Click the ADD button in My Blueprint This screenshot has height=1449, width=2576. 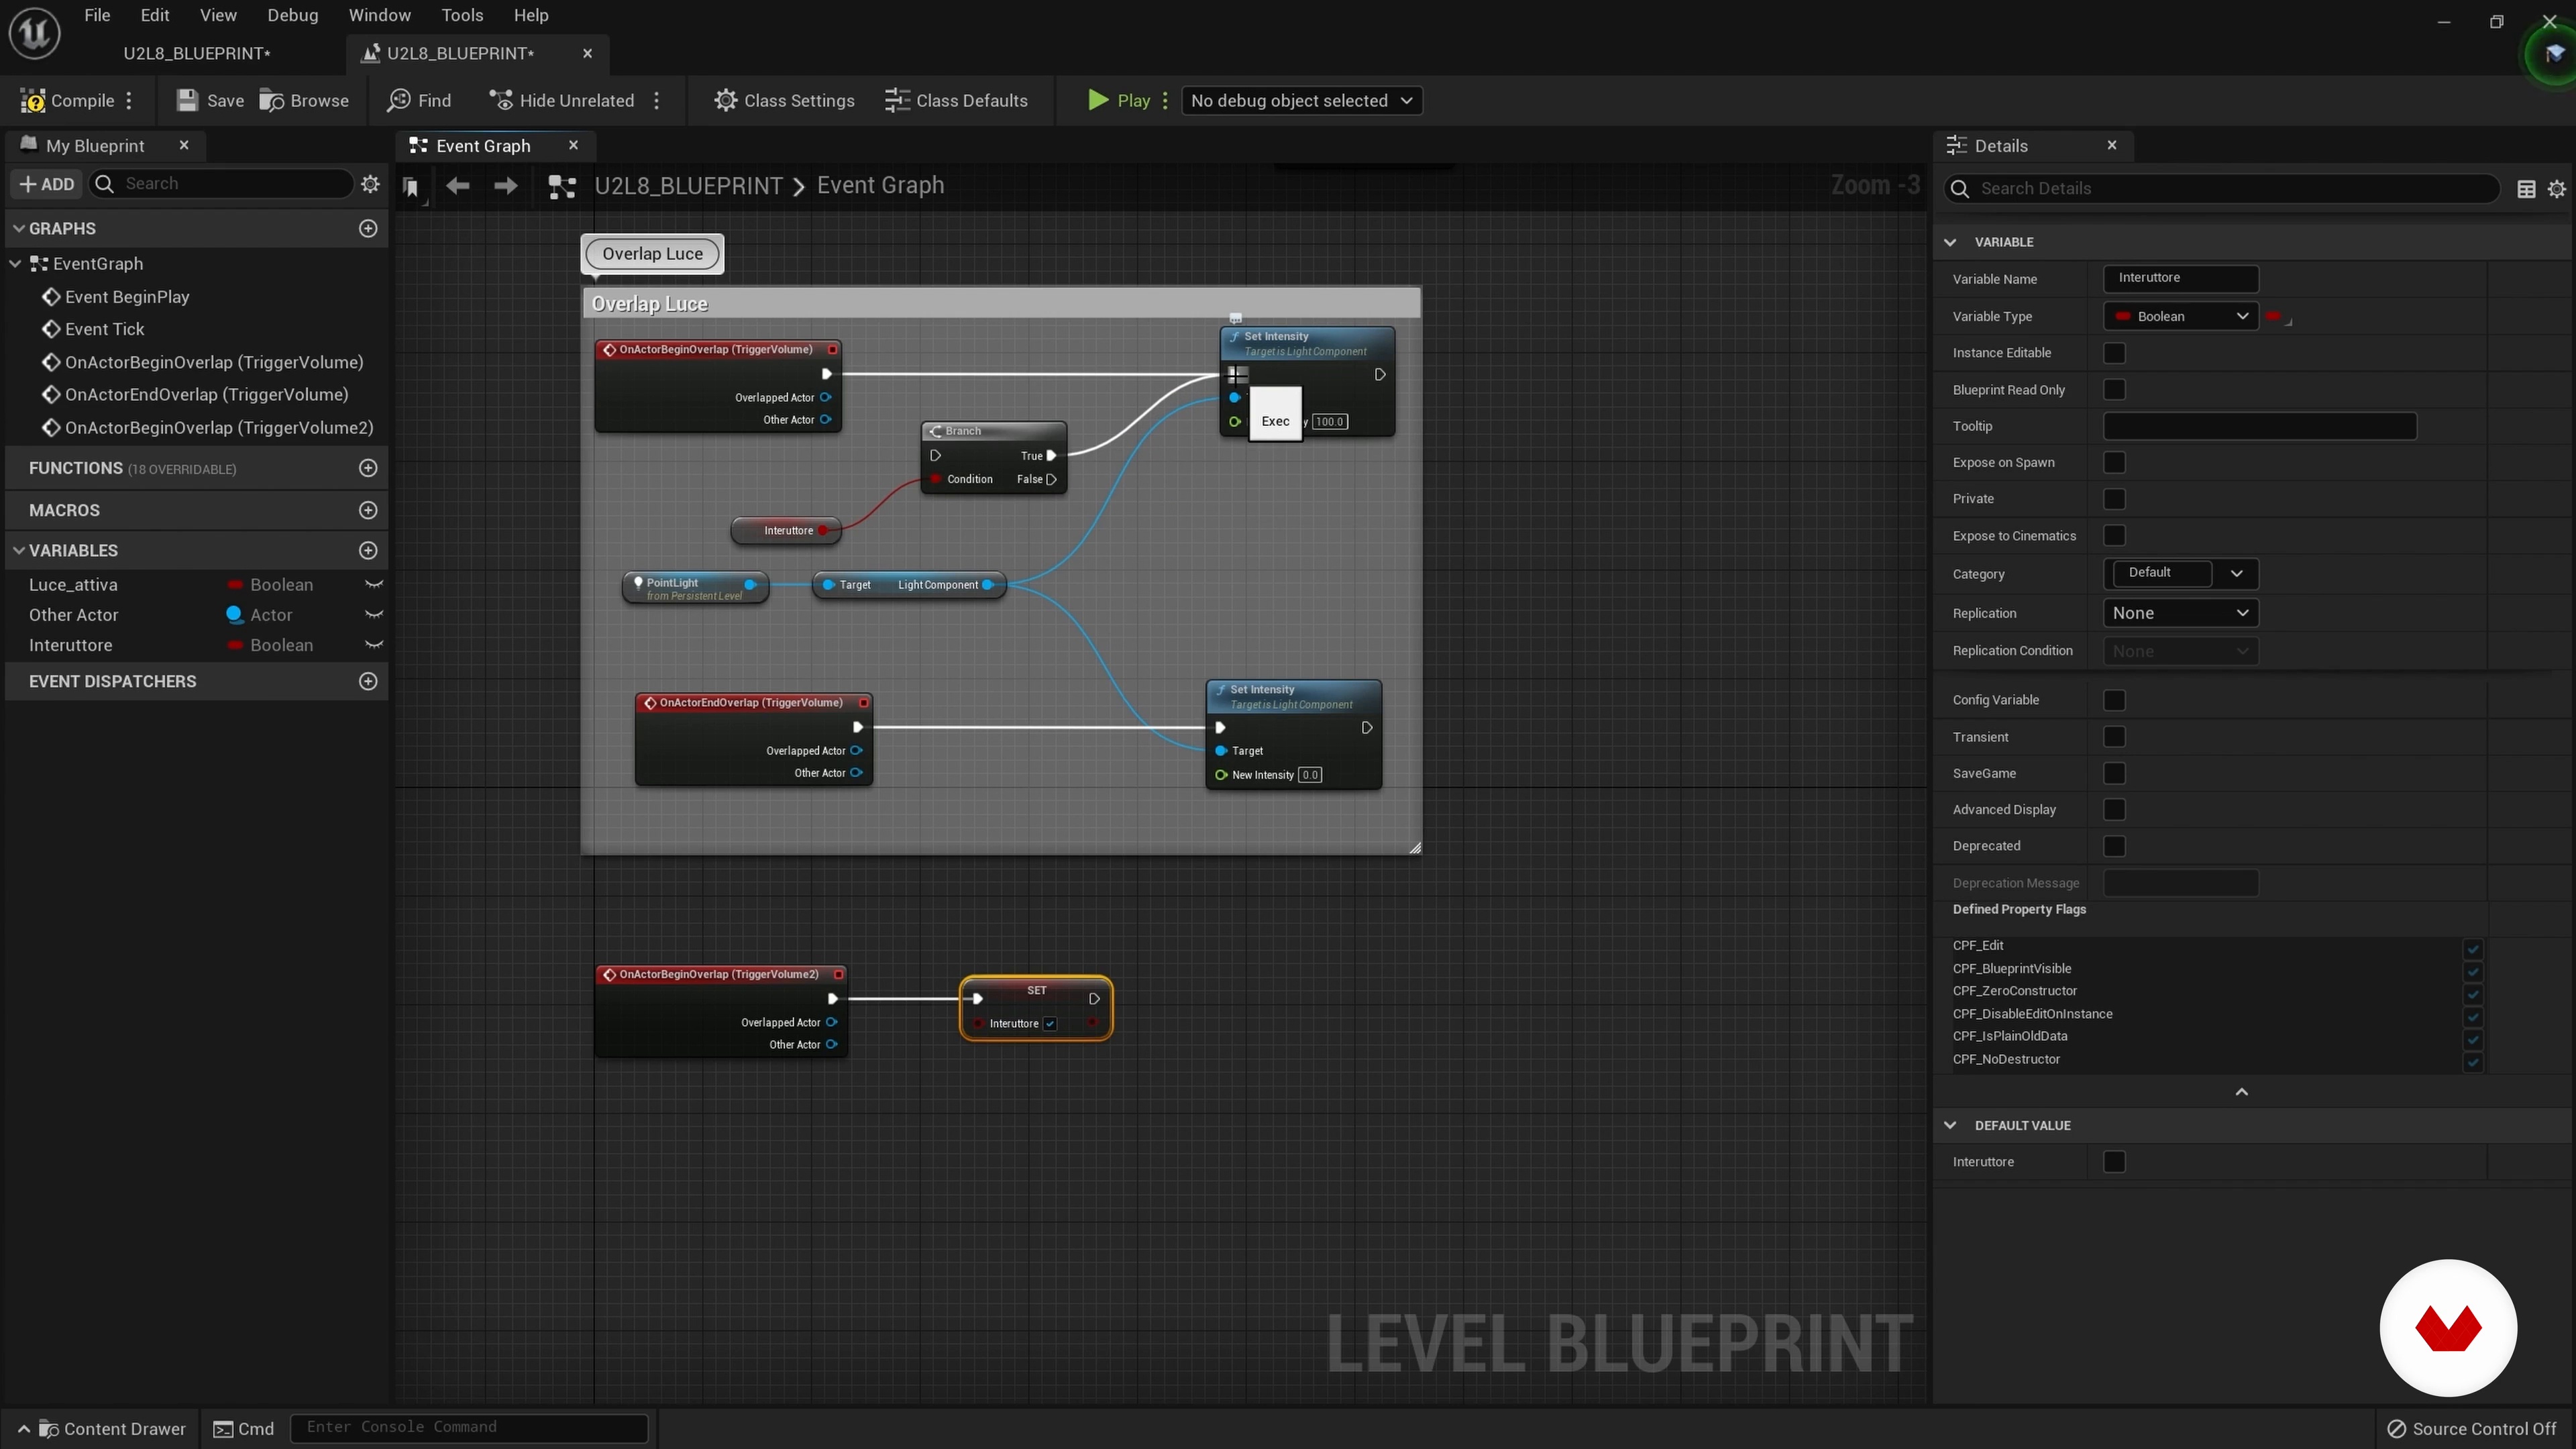[47, 184]
